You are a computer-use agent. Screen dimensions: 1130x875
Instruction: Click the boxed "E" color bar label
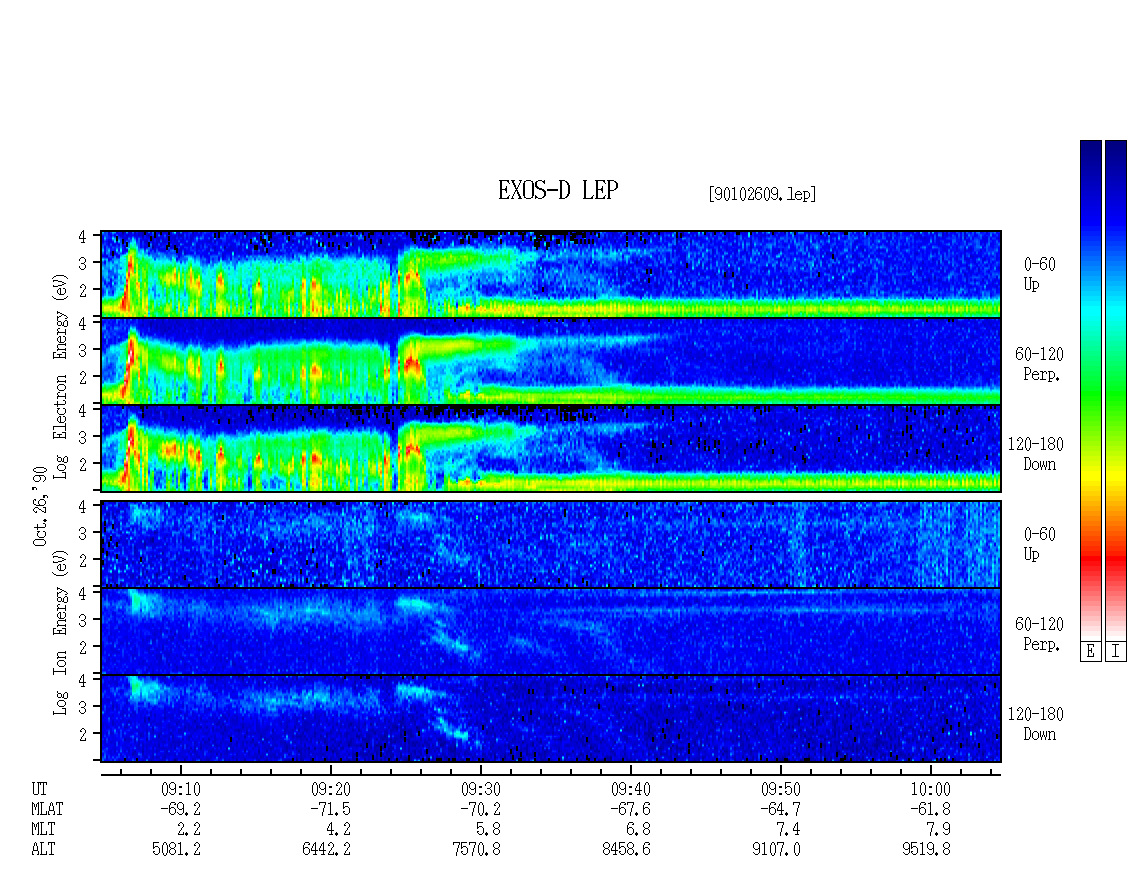point(1090,651)
